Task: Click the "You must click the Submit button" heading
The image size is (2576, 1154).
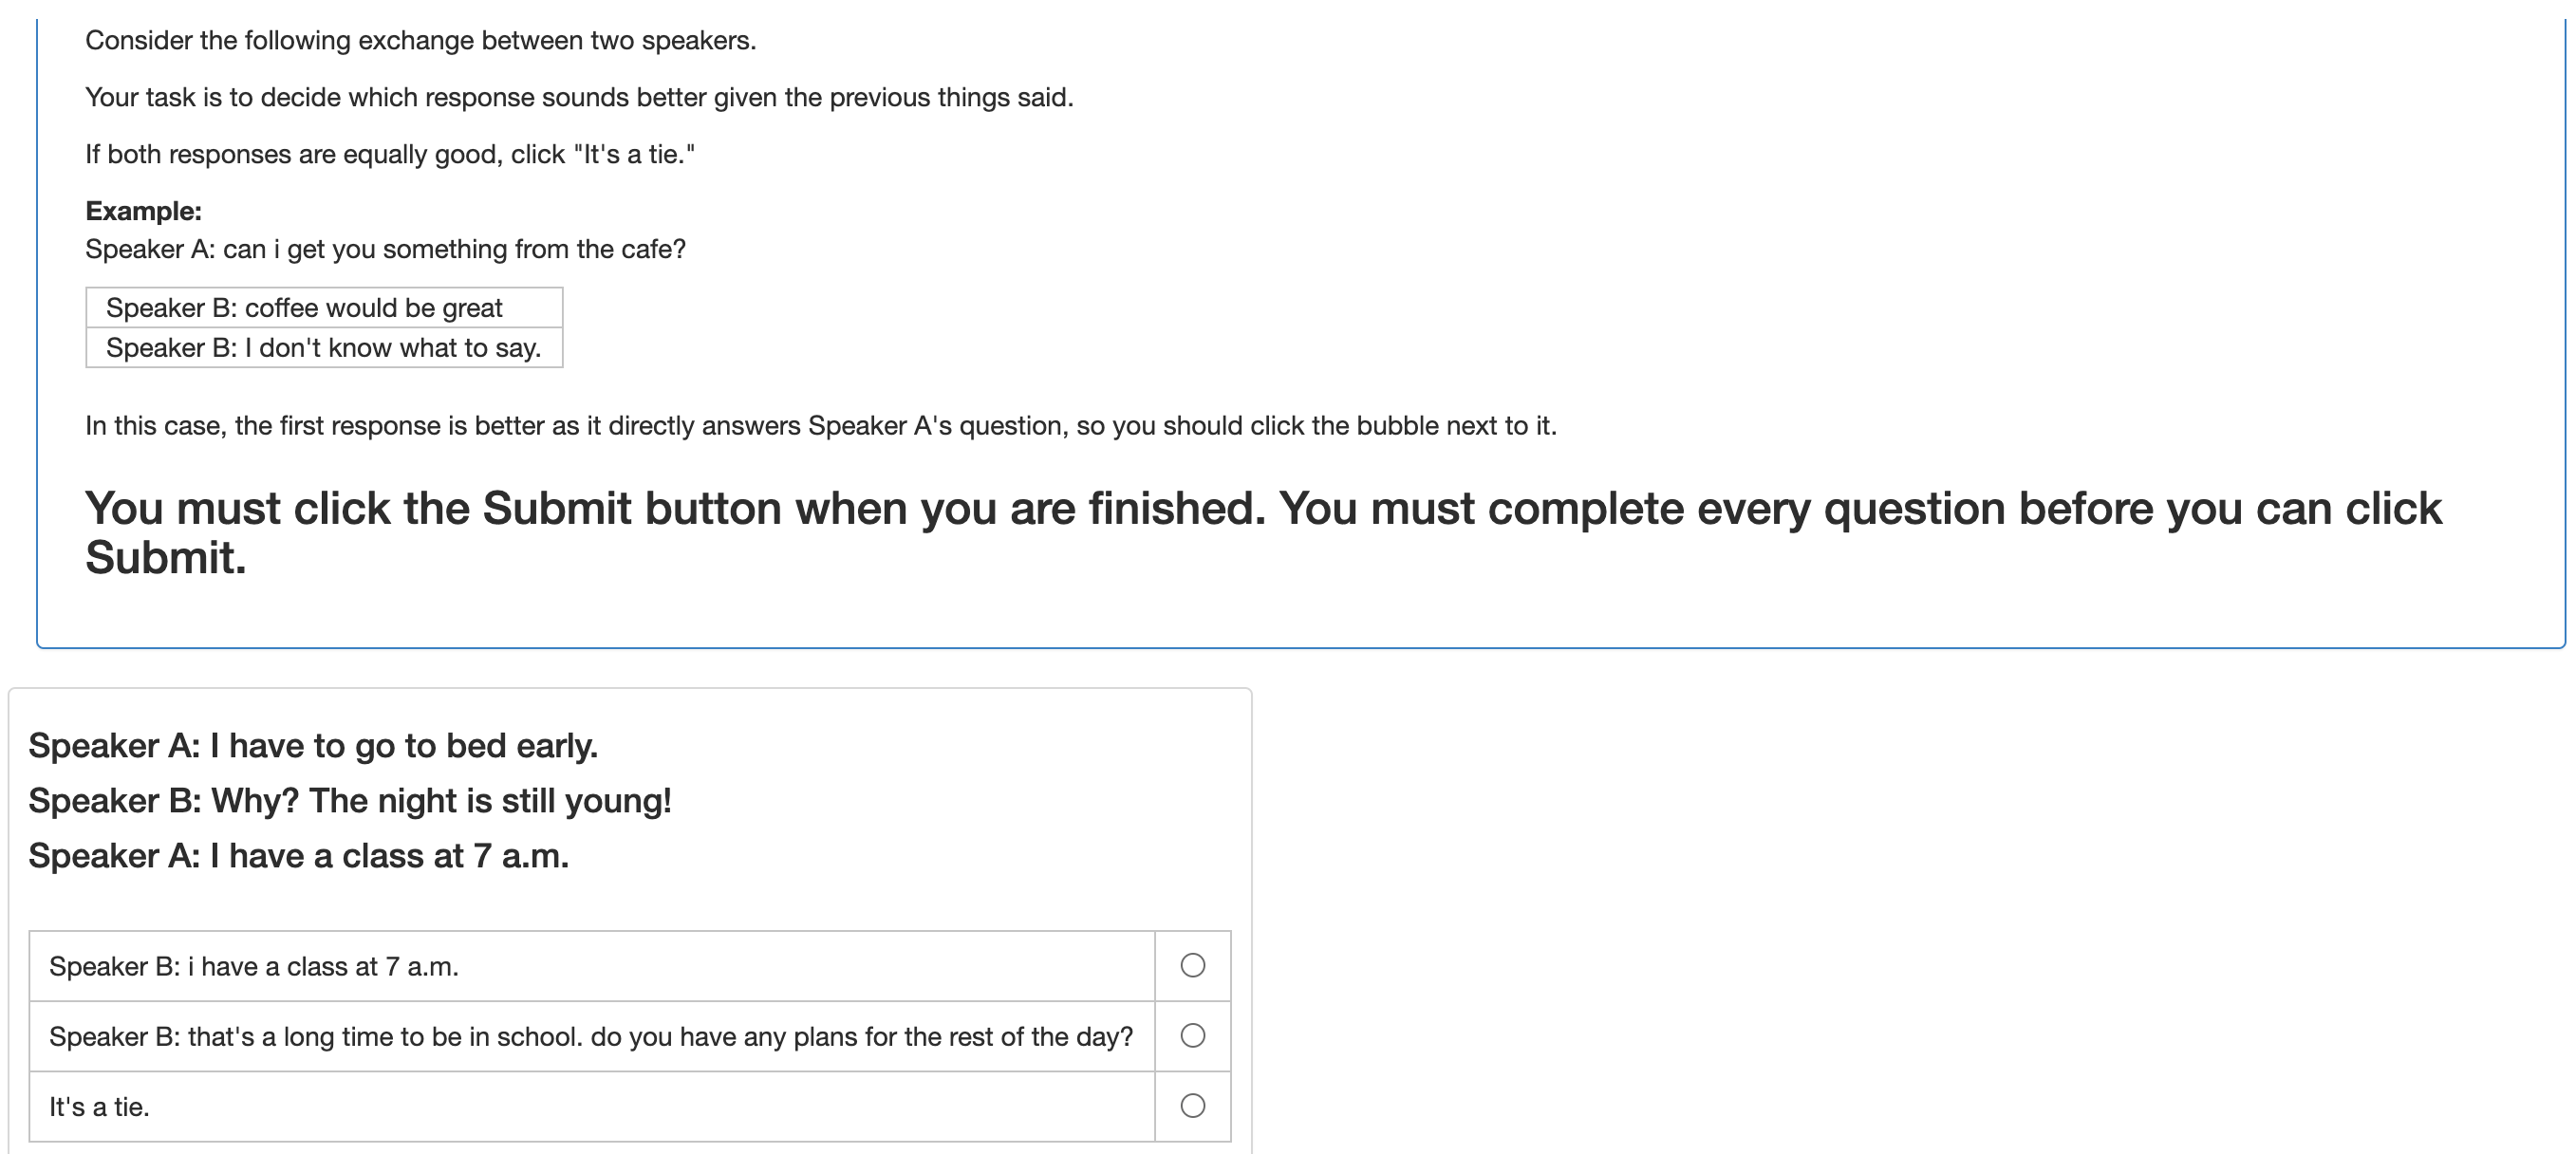Action: click(1262, 509)
